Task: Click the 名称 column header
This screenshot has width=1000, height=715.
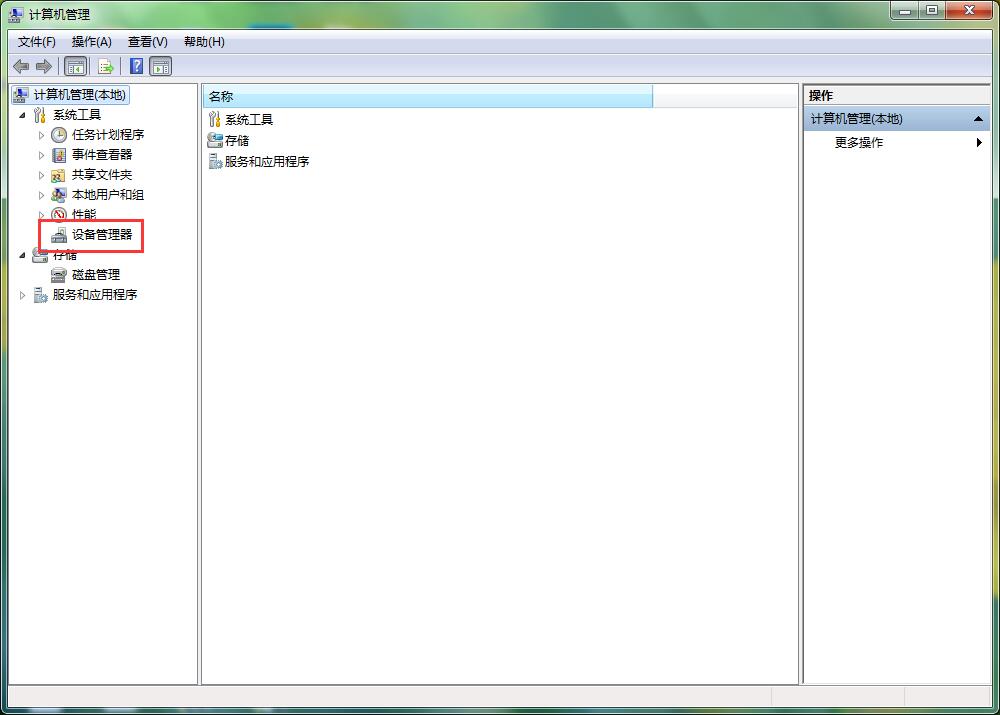Action: (x=427, y=96)
